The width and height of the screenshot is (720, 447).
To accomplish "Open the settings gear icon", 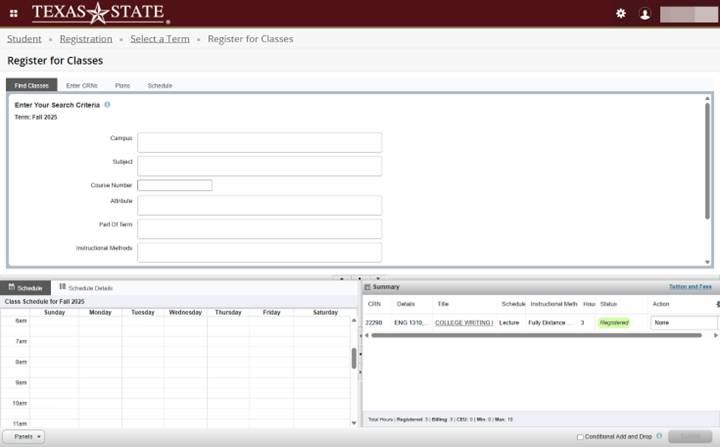I will [x=620, y=13].
